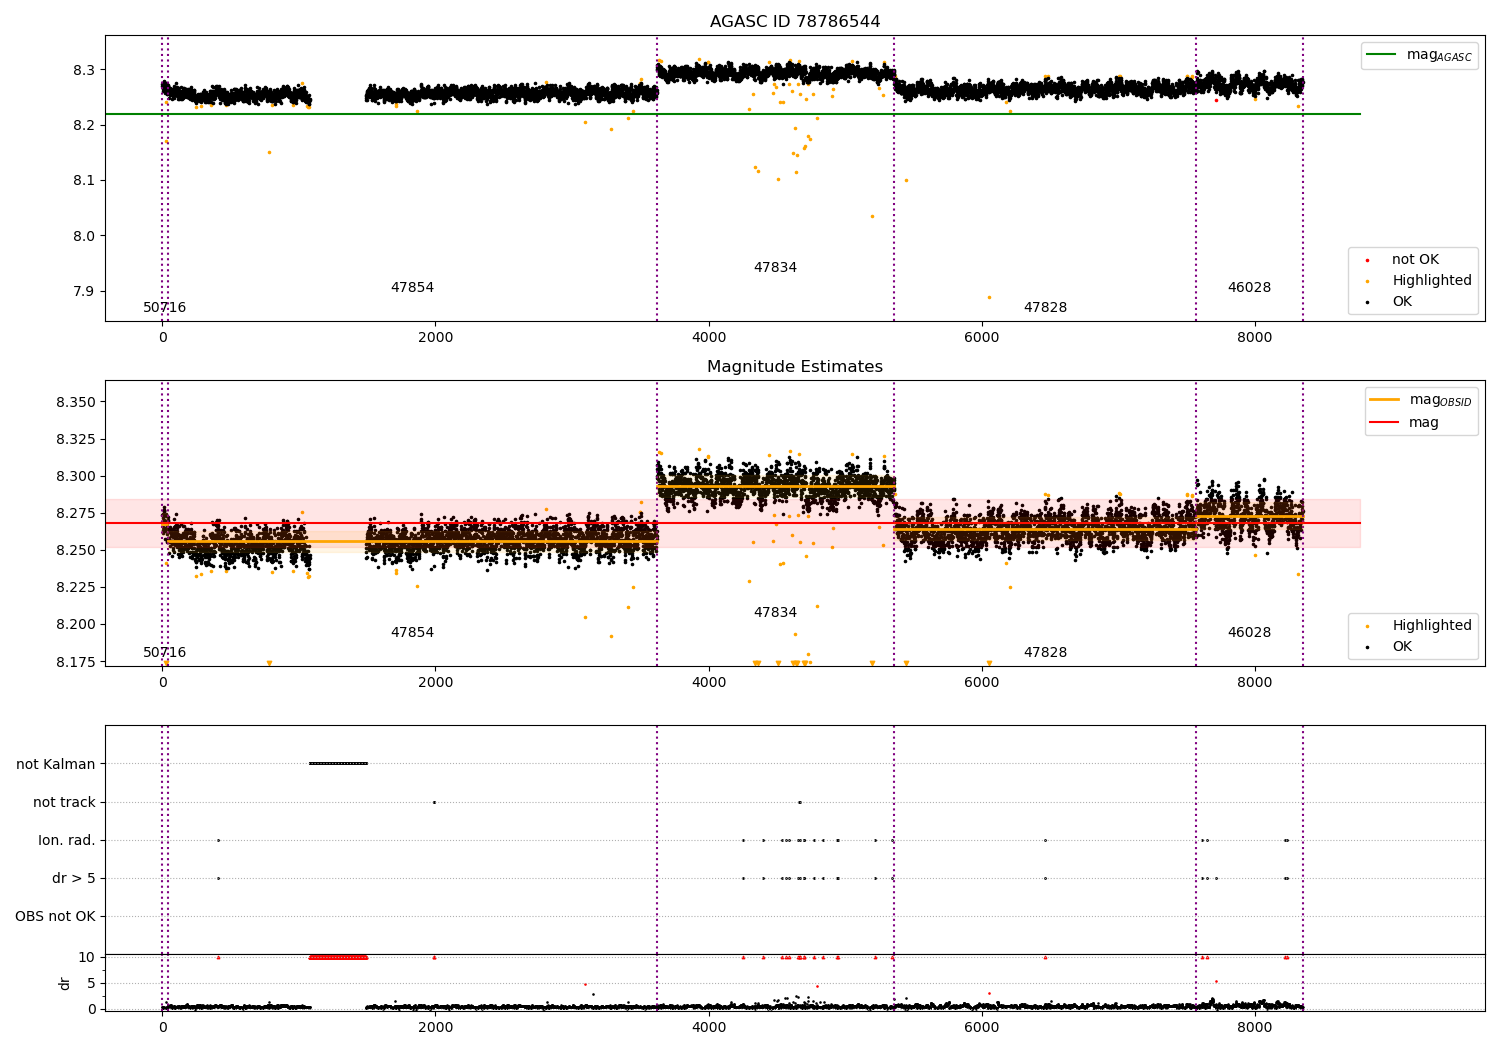Click the '8.200' y-axis tick label
1500x1050 pixels.
click(x=76, y=624)
